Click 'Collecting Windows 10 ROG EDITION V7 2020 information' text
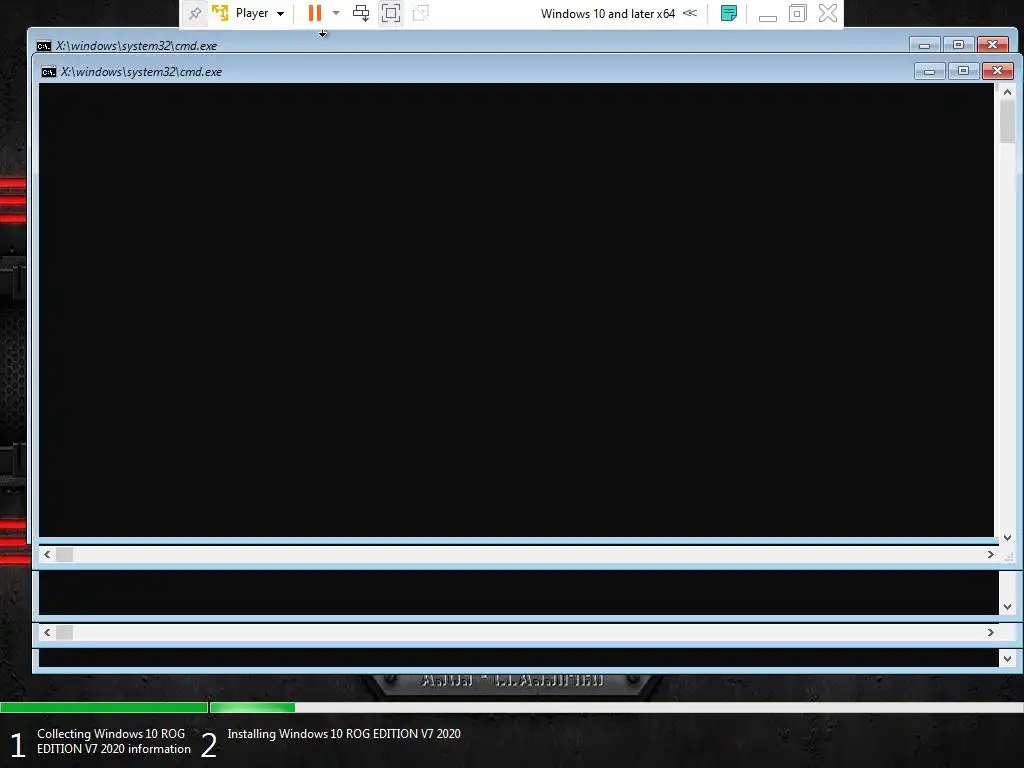This screenshot has height=768, width=1024. [x=114, y=741]
